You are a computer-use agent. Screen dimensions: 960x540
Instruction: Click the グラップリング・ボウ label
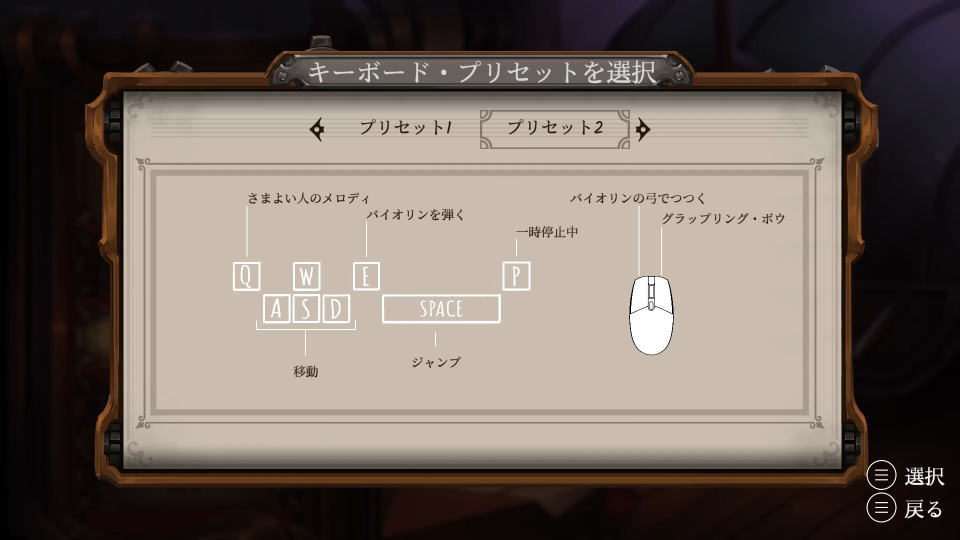point(723,219)
